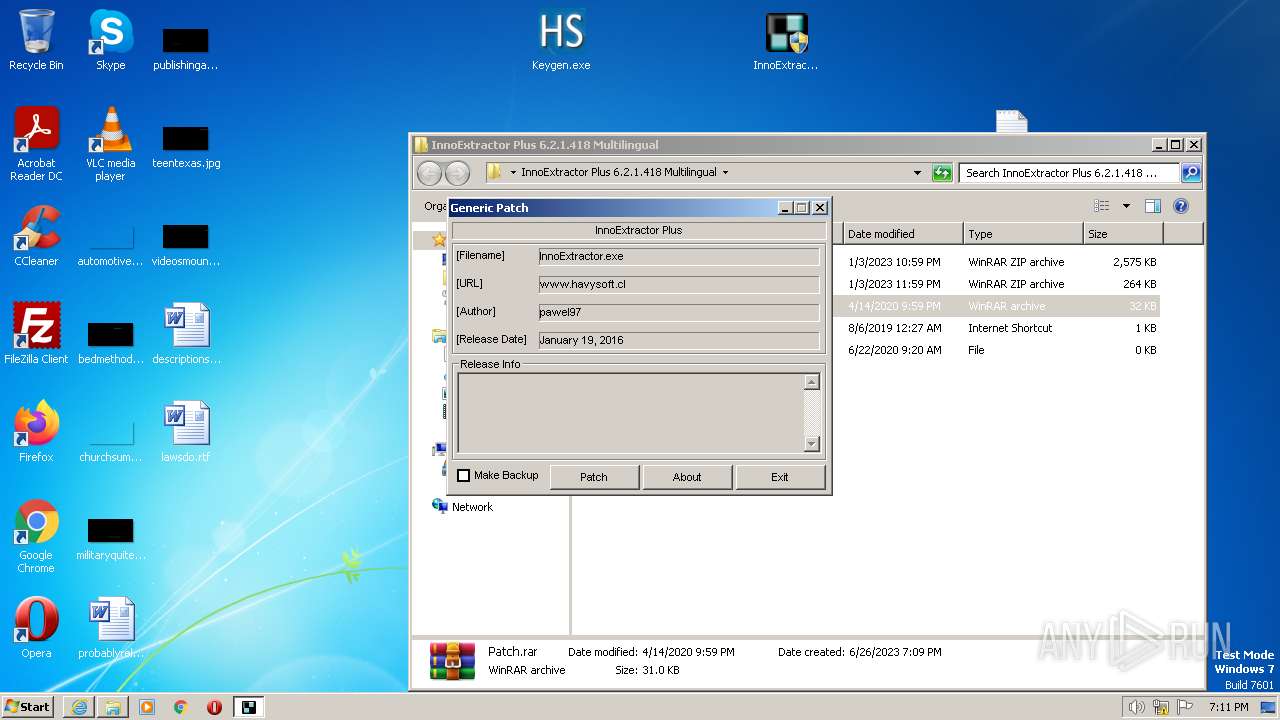Click the Explorer search input box
The height and width of the screenshot is (720, 1280).
[x=1069, y=173]
